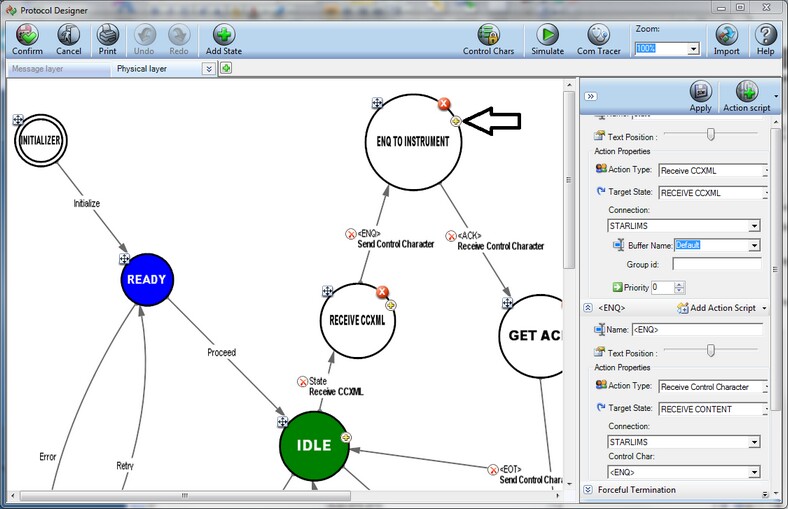Delete the ENQ TO INSTRUMENT state
The width and height of the screenshot is (788, 509).
(443, 104)
